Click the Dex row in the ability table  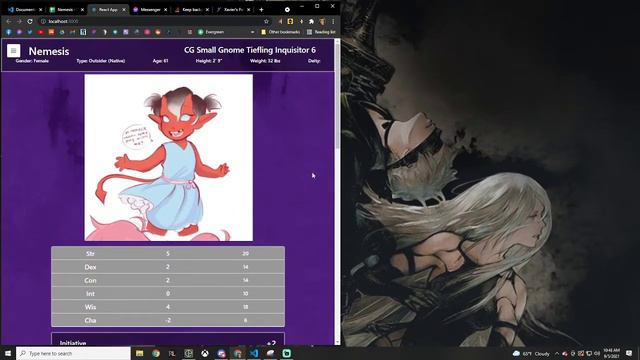(168, 267)
